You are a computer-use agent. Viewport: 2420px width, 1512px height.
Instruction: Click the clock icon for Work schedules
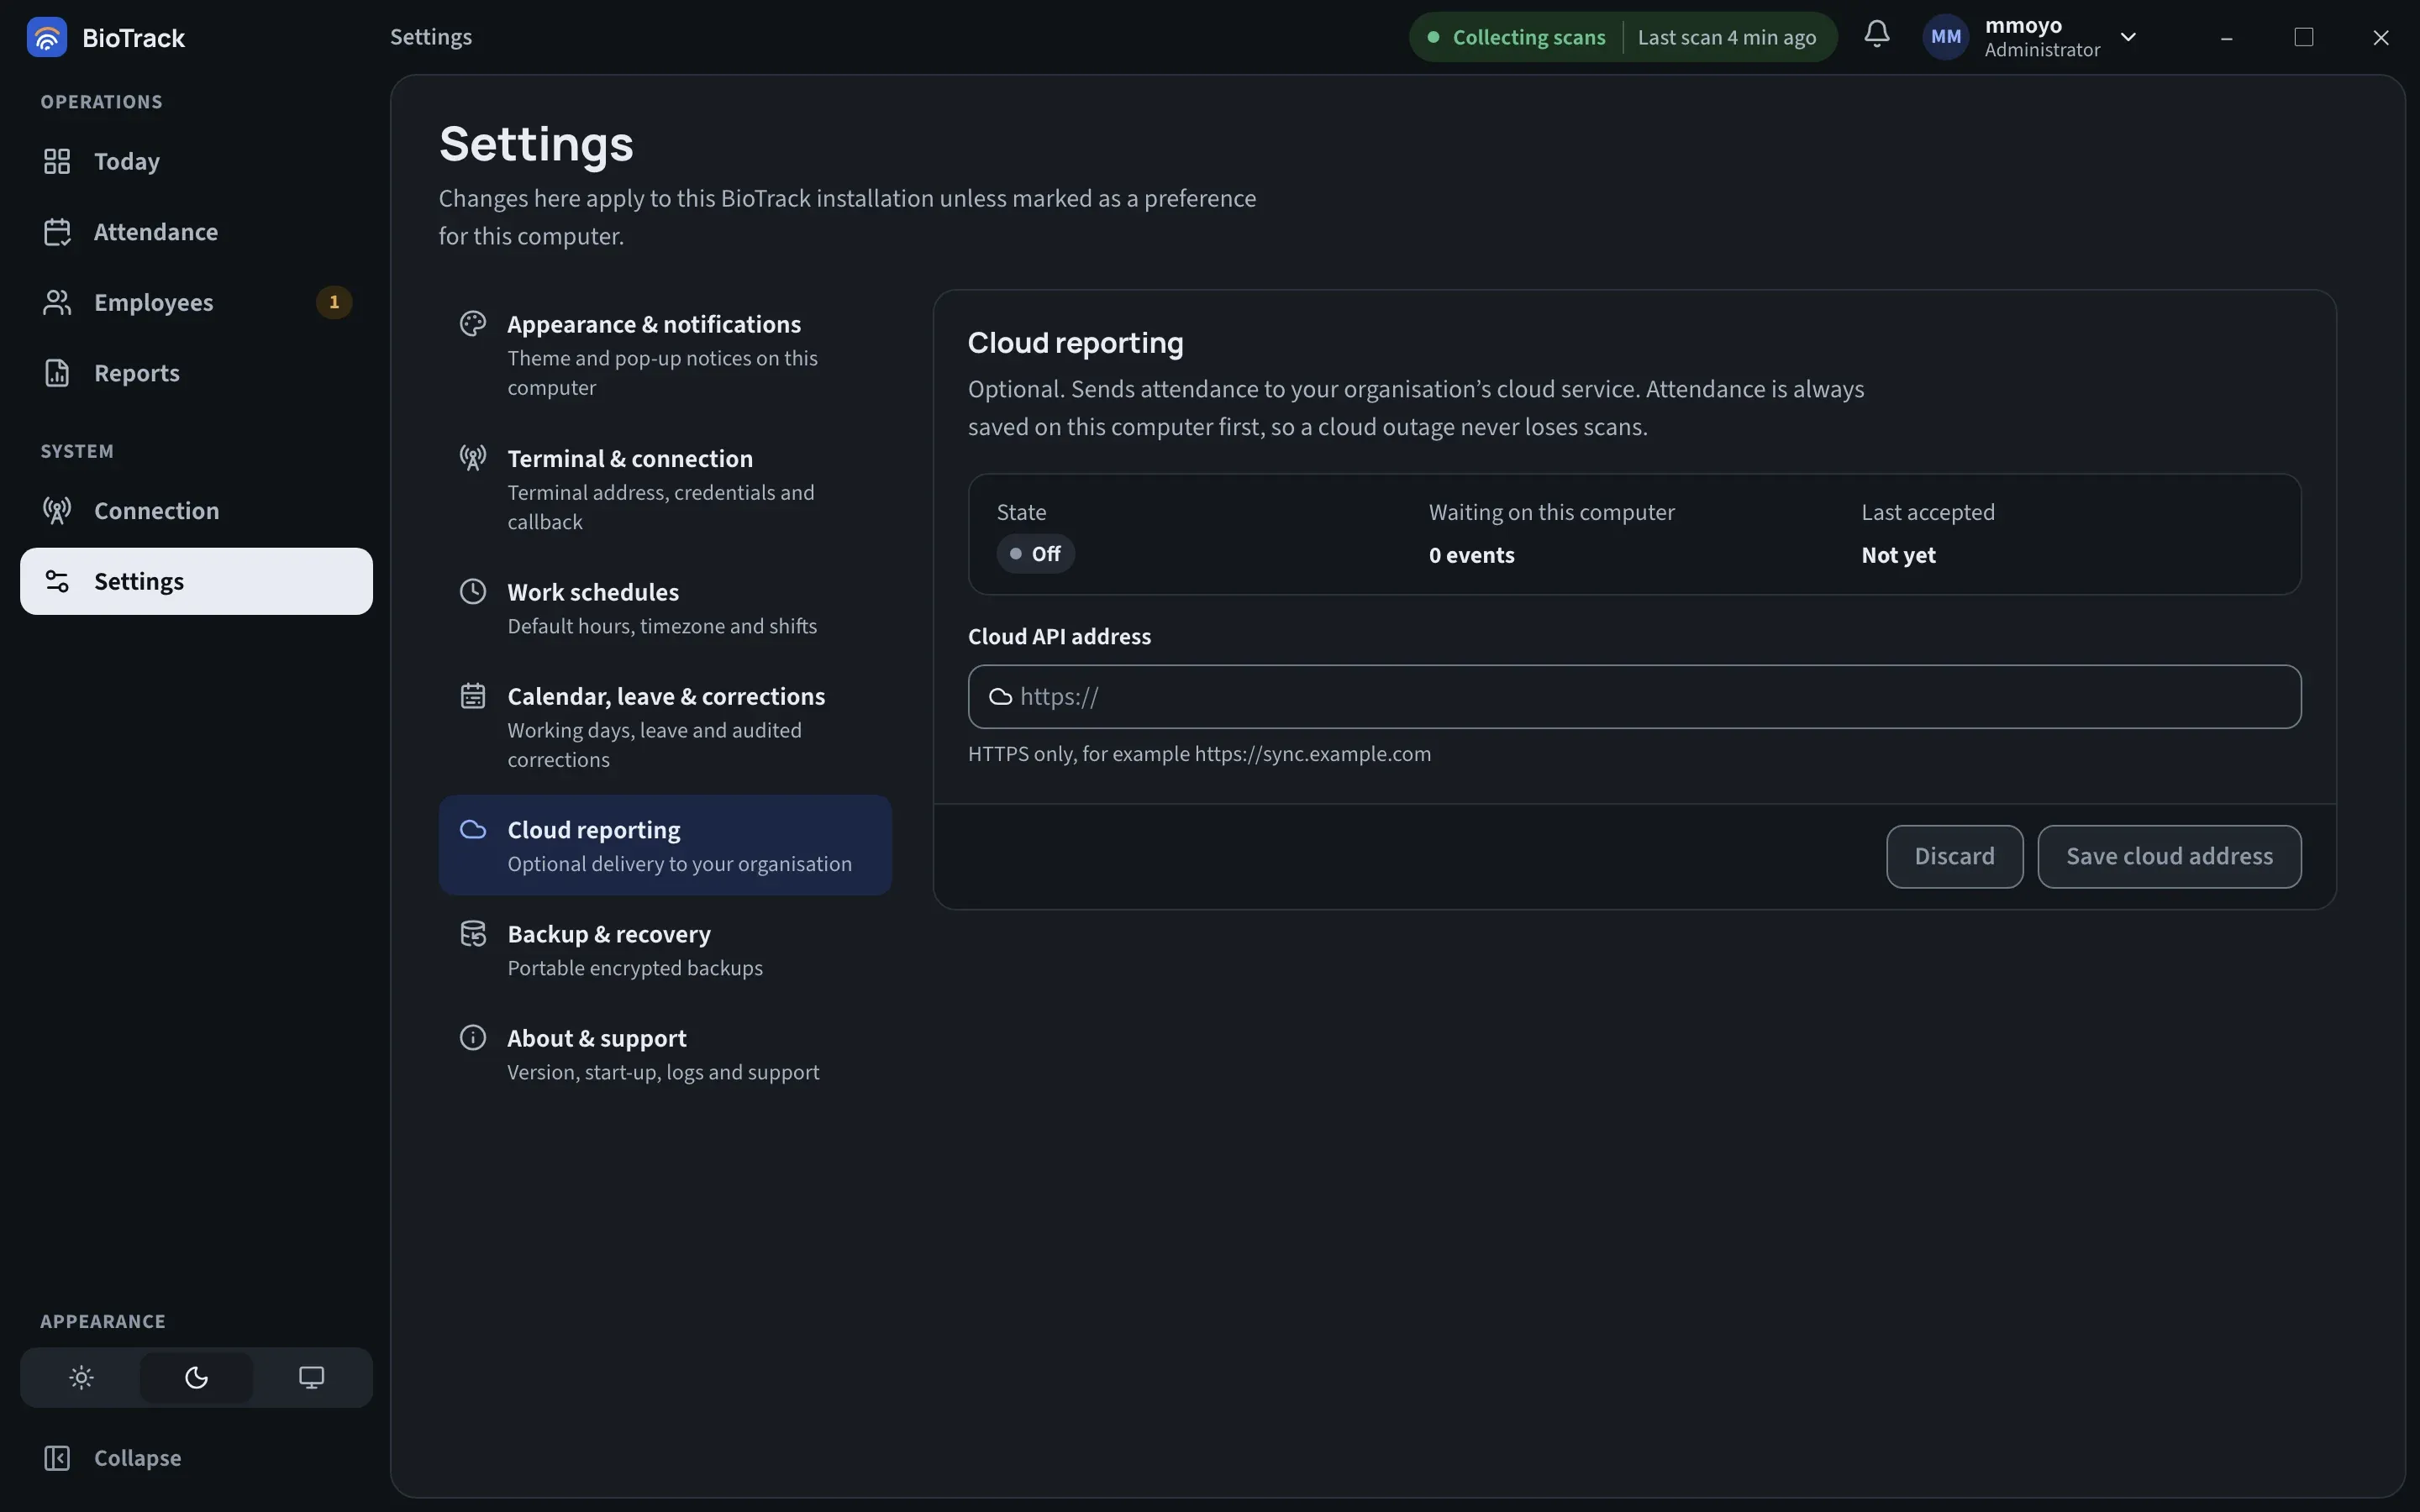click(473, 591)
